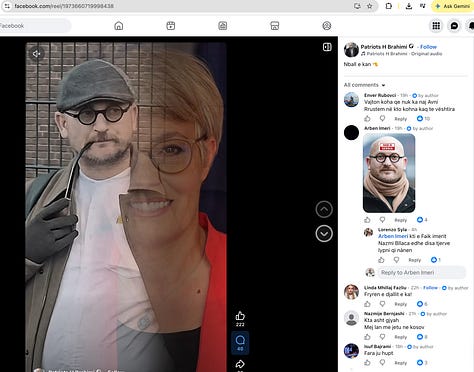474x372 pixels.
Task: Click the Facebook search field
Action: tap(35, 26)
